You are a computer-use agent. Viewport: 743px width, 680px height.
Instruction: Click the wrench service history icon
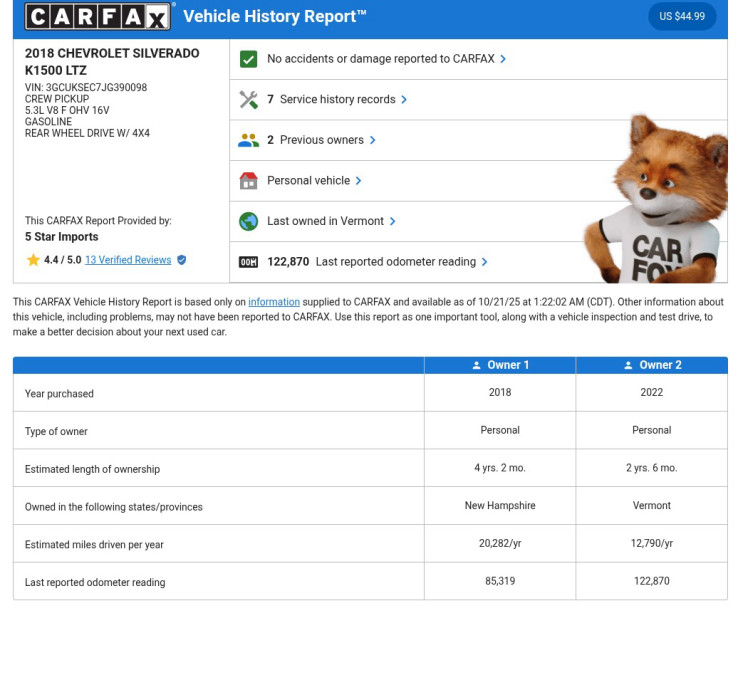tap(249, 100)
